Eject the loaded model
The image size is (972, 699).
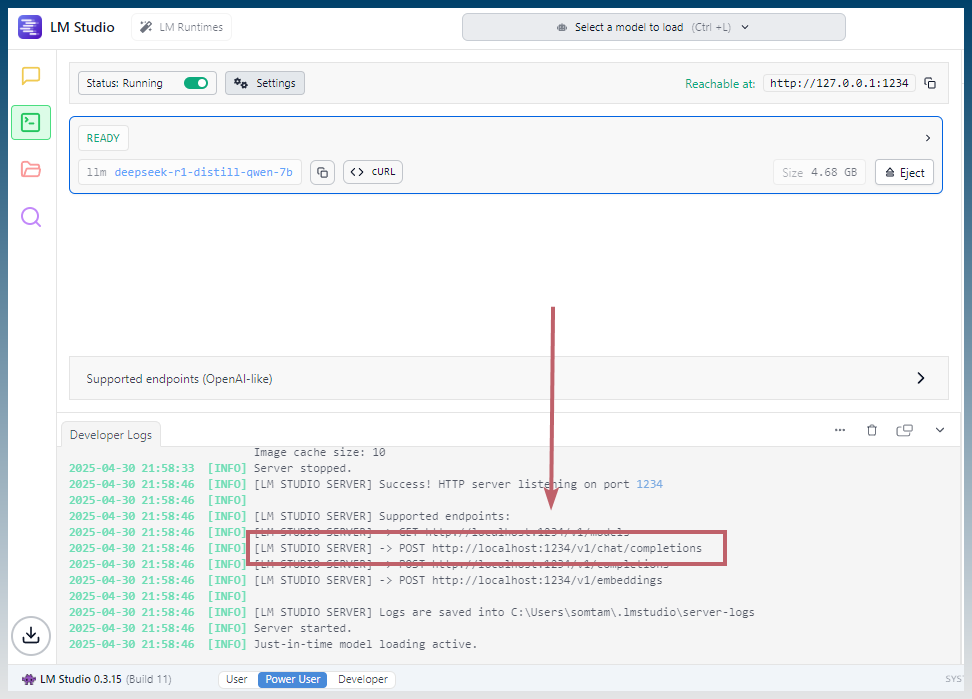pos(904,172)
